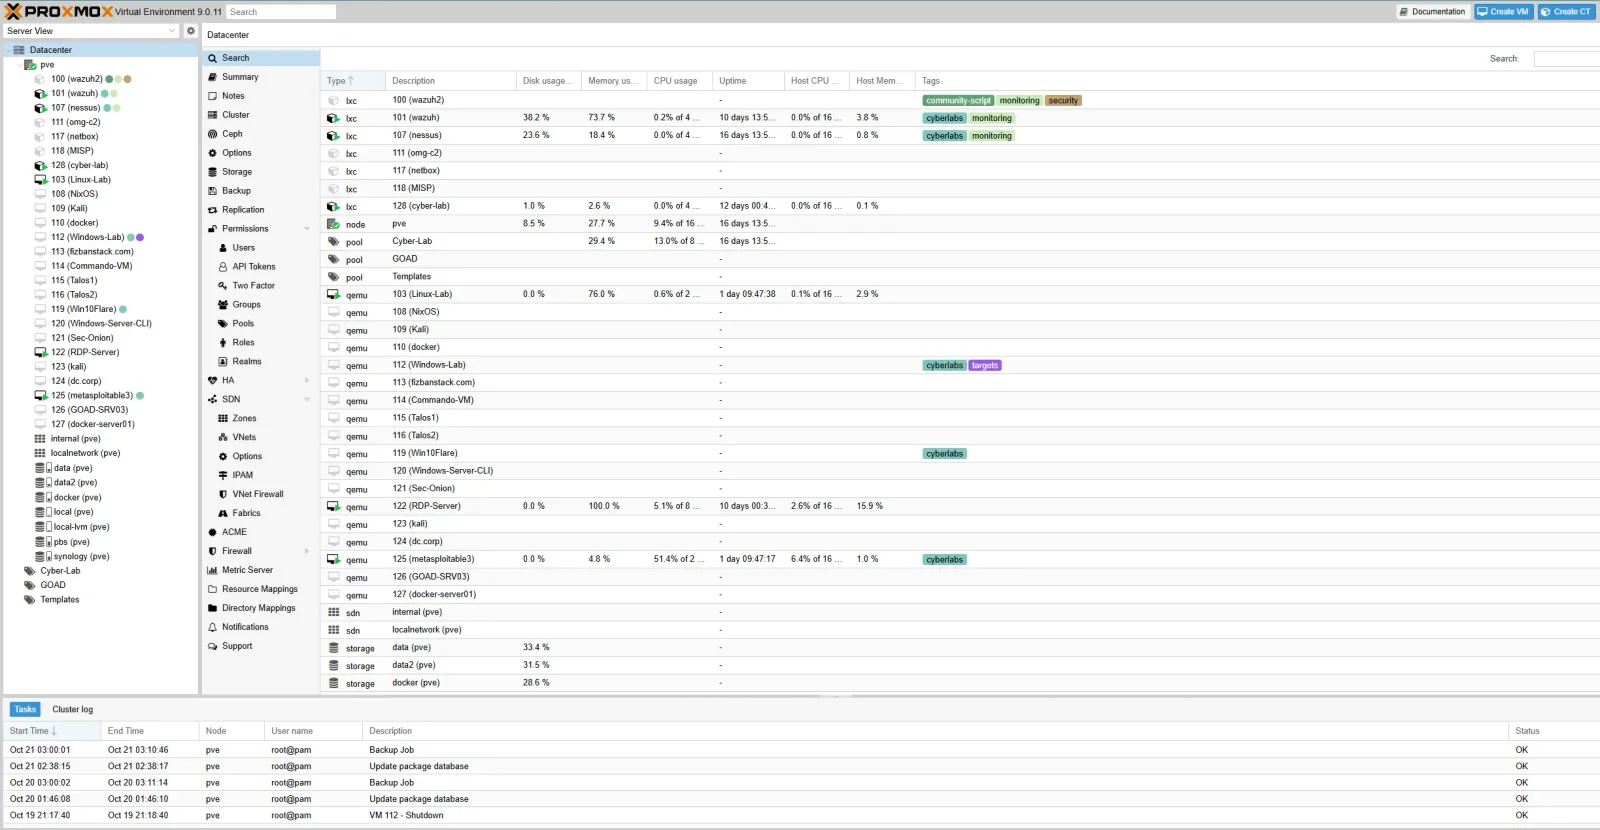The width and height of the screenshot is (1600, 830).
Task: Select the Datacenter root tree node
Action: [50, 50]
